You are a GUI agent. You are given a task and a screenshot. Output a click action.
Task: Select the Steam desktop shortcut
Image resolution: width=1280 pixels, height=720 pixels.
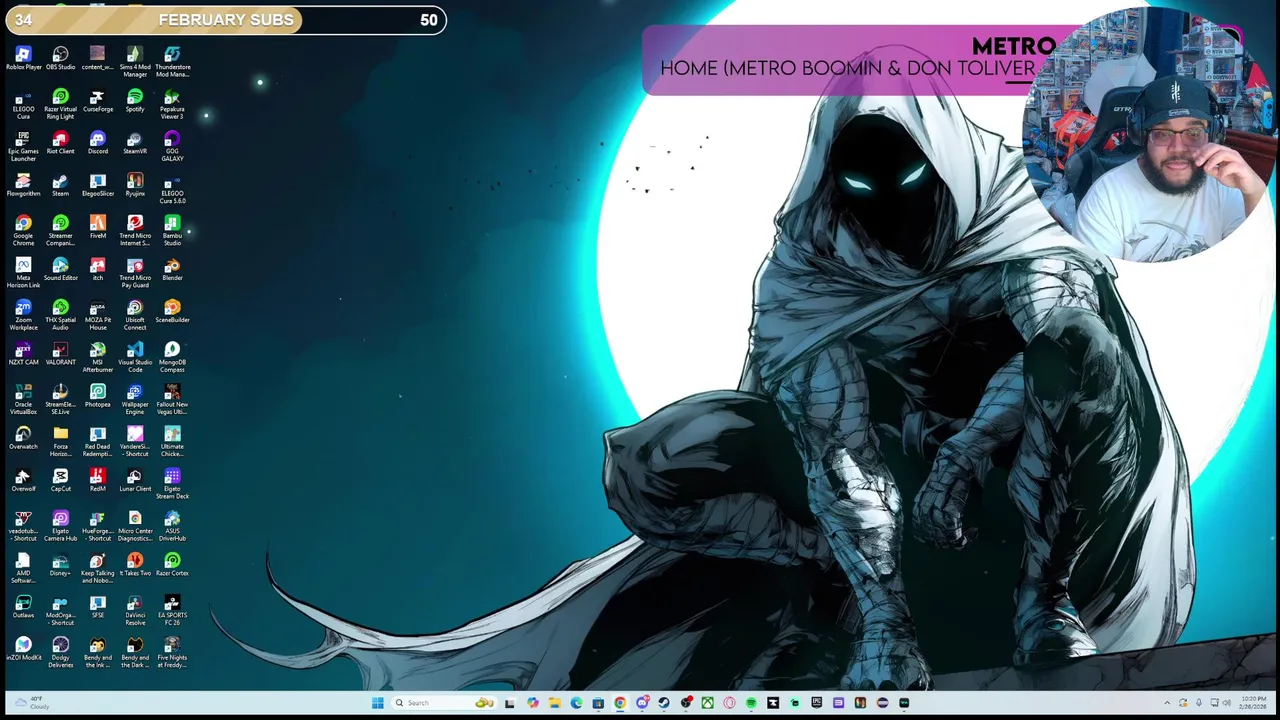coord(60,185)
